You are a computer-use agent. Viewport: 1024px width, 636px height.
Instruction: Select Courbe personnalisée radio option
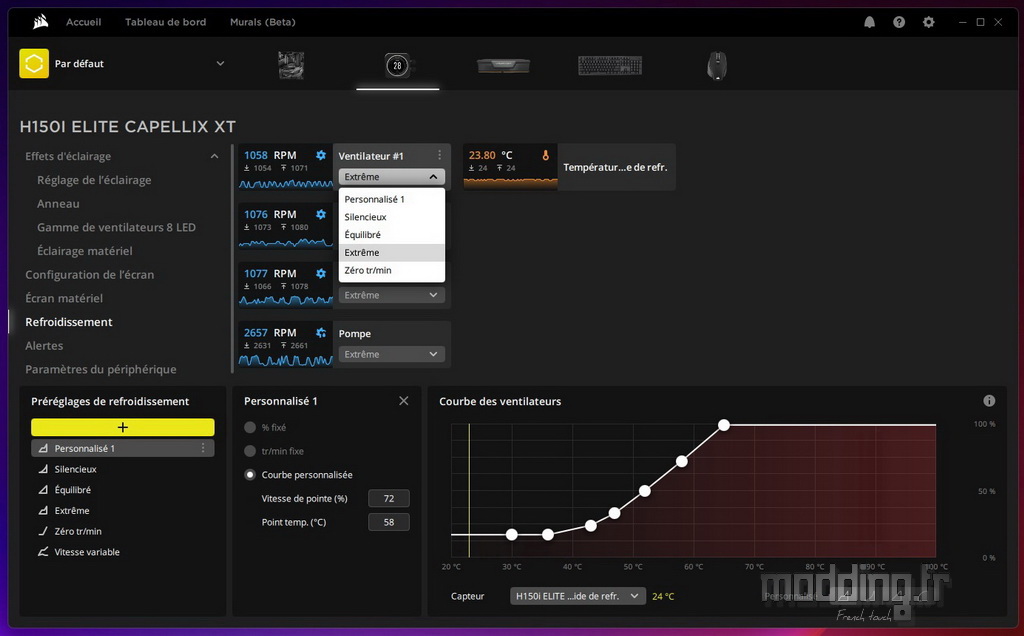[249, 475]
